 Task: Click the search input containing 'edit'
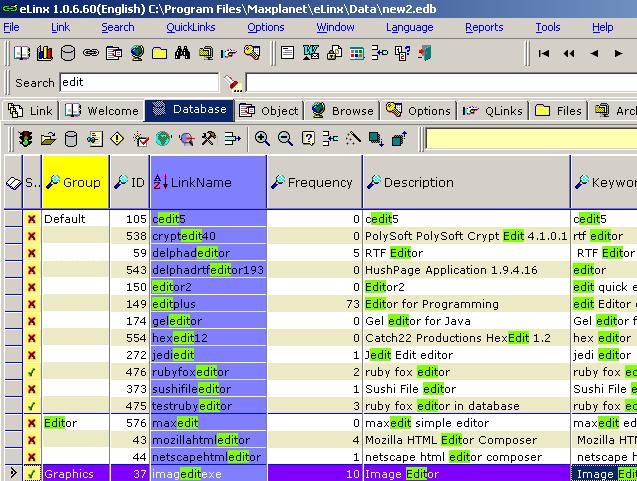(x=139, y=82)
